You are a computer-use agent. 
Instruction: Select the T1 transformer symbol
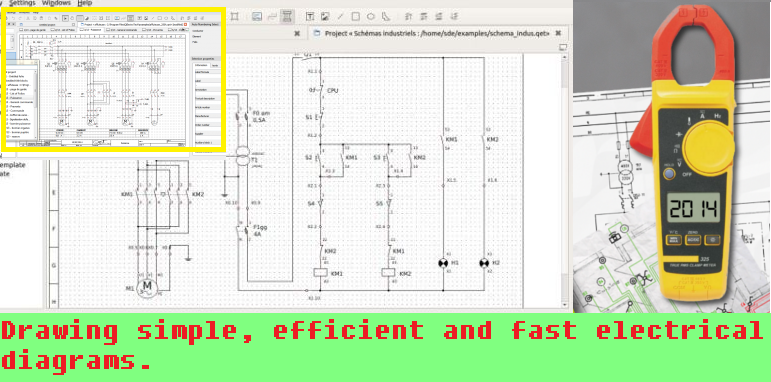point(243,156)
